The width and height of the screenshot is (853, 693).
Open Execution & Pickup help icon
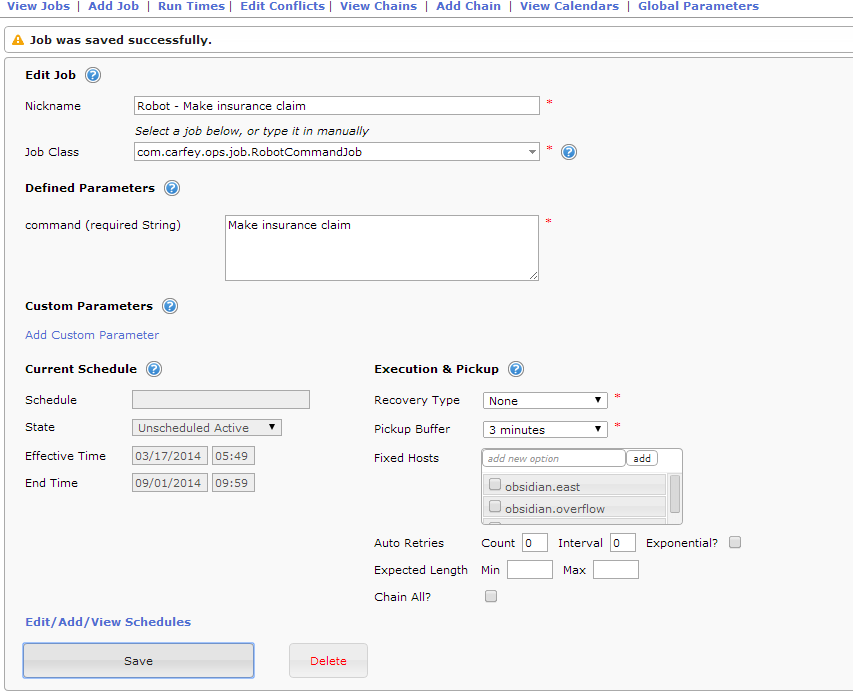[516, 369]
